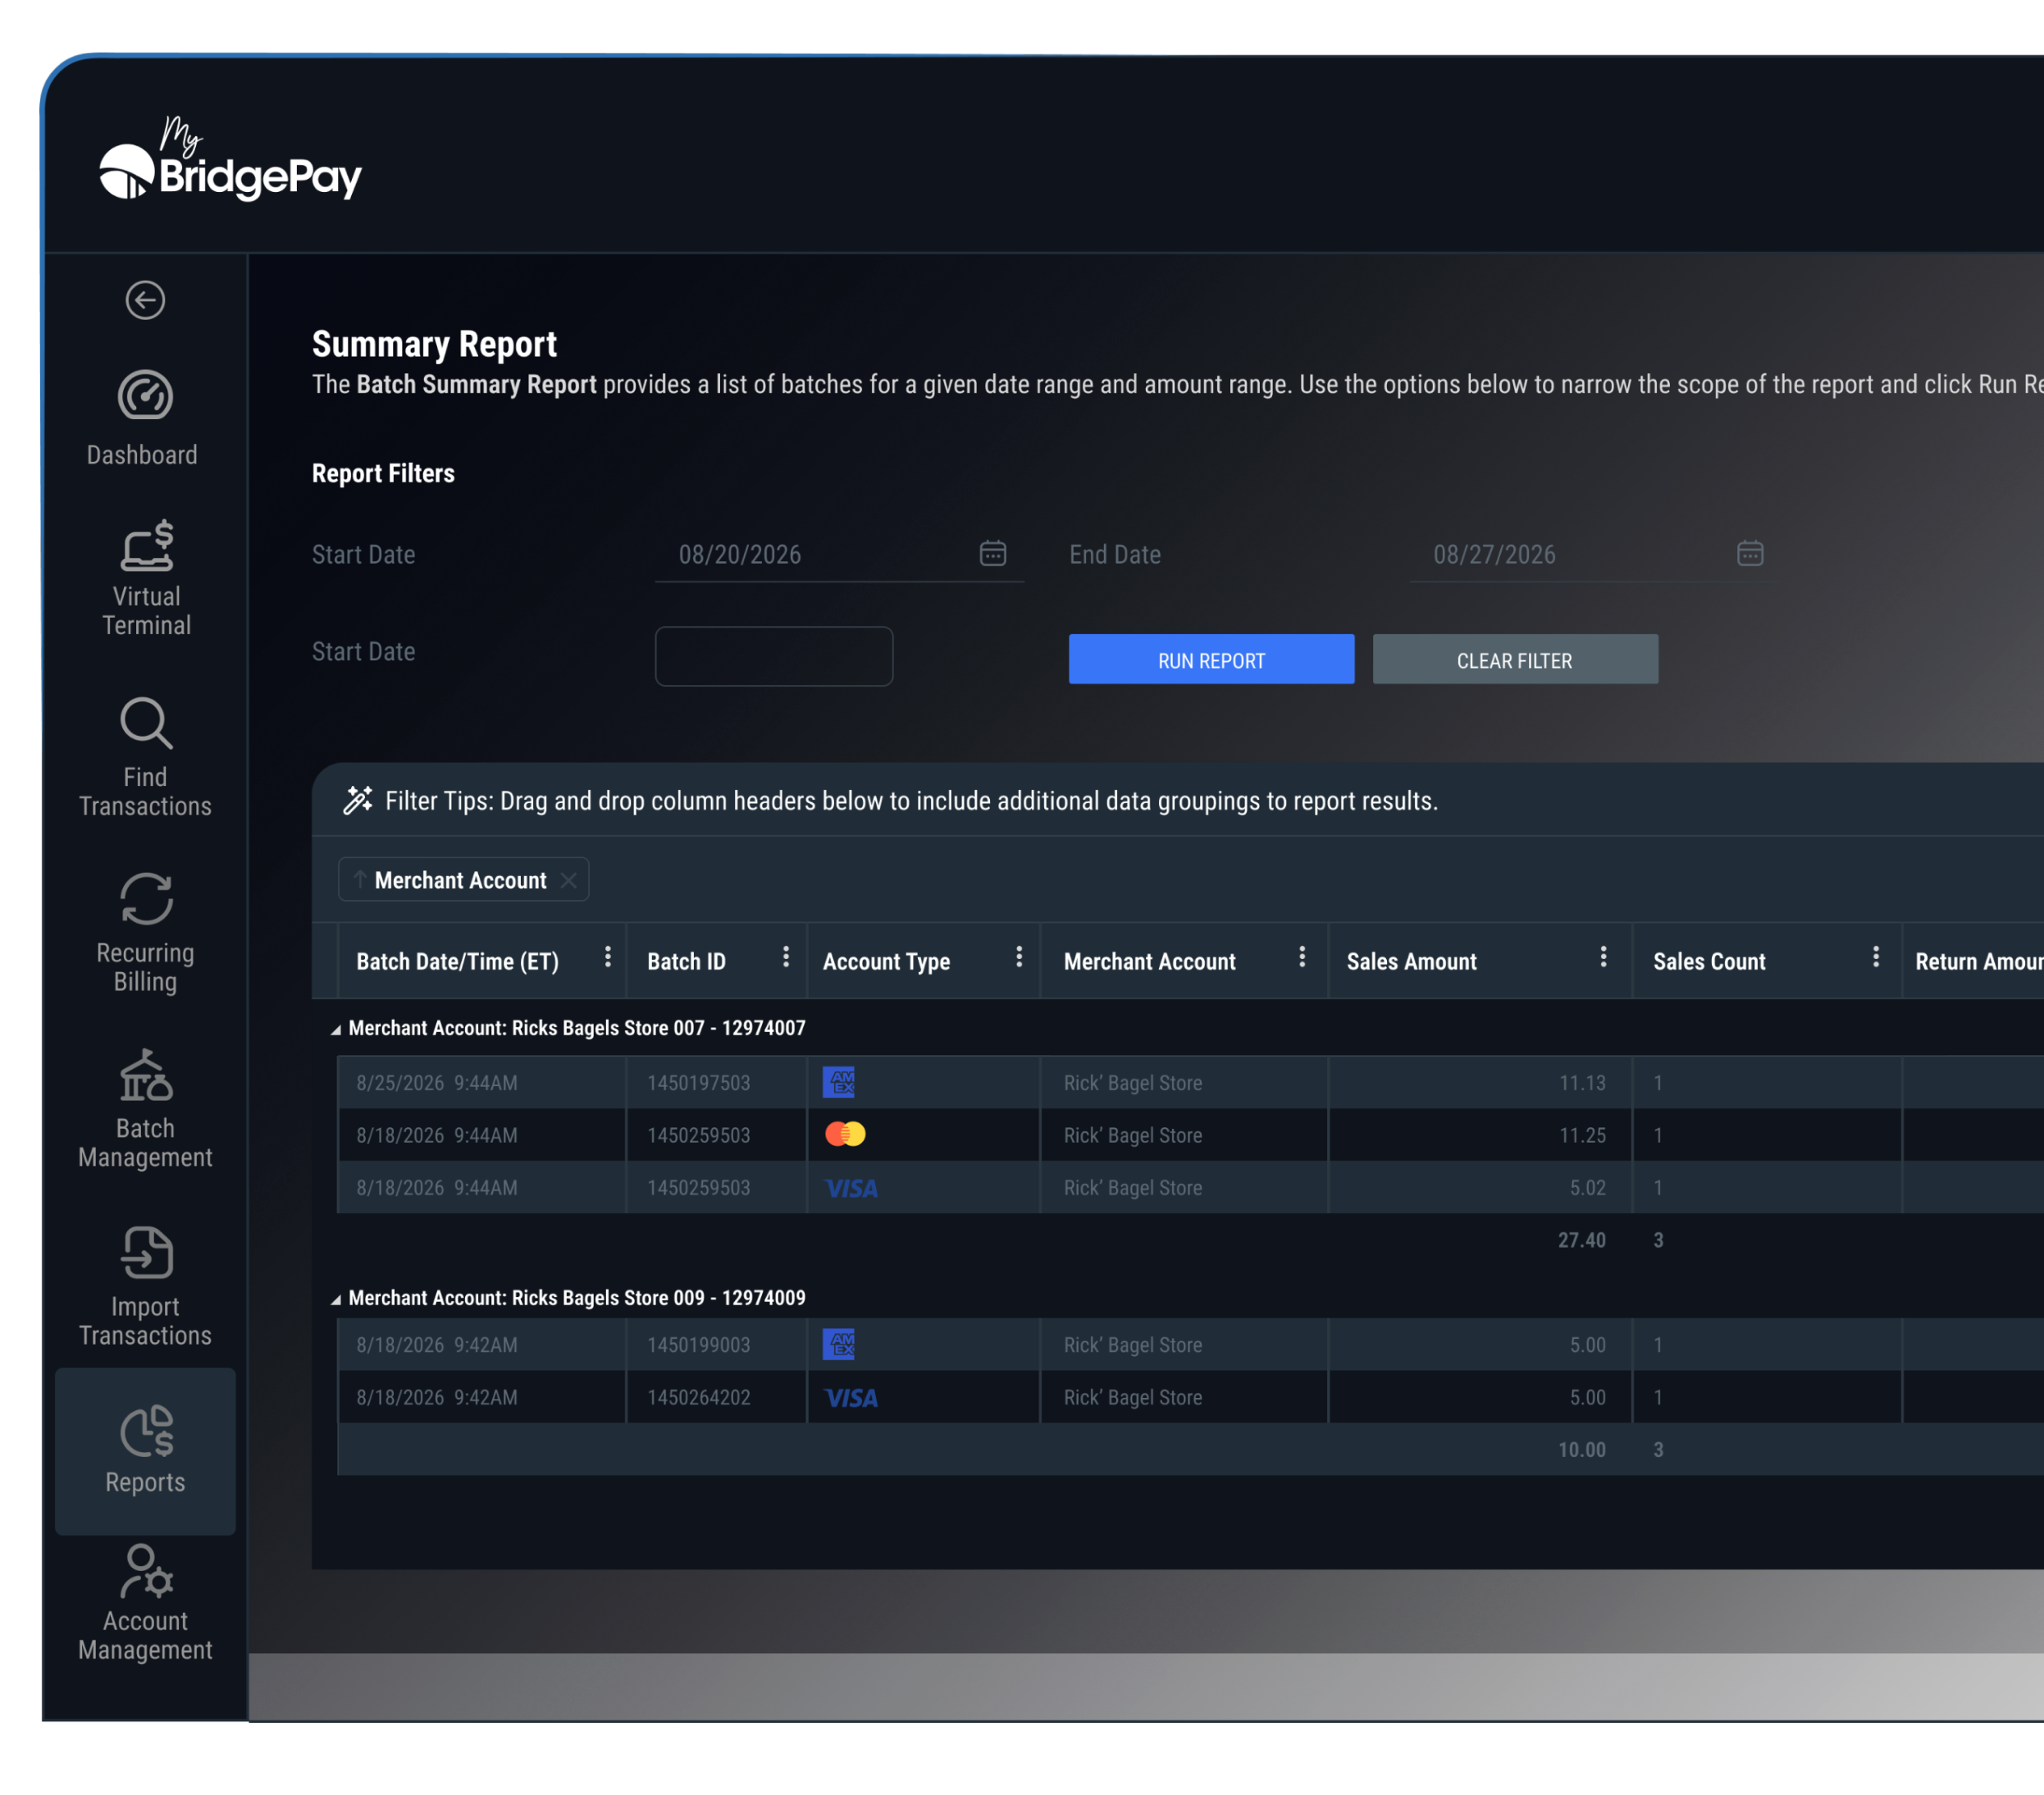Open the Batch Management icon
The width and height of the screenshot is (2044, 1795).
(x=146, y=1076)
